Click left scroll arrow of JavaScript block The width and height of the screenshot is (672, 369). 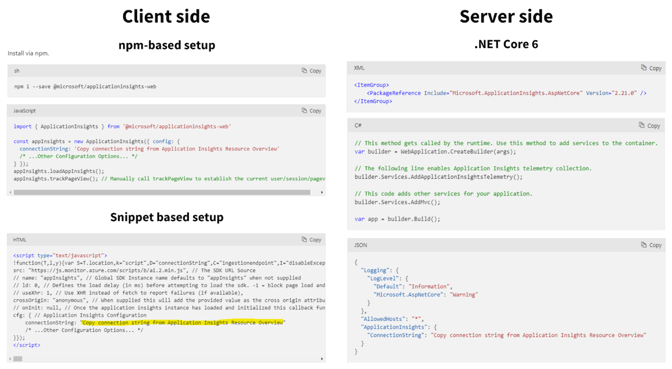coord(10,192)
